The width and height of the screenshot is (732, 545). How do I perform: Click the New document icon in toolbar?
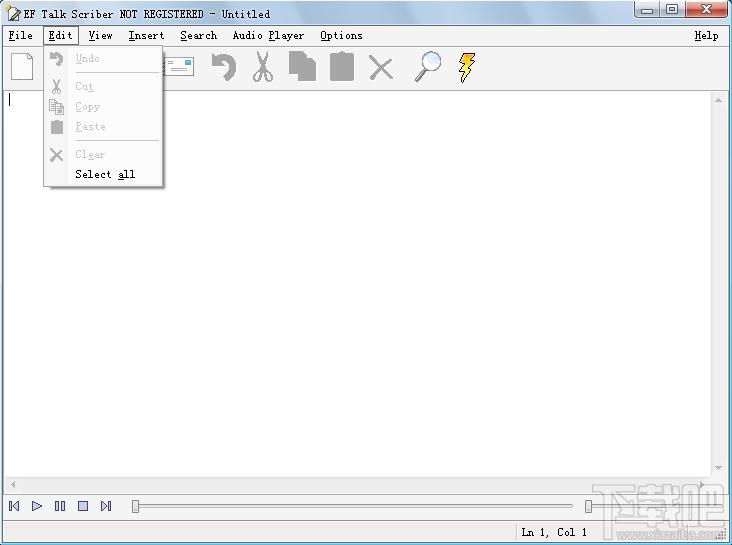click(x=21, y=67)
